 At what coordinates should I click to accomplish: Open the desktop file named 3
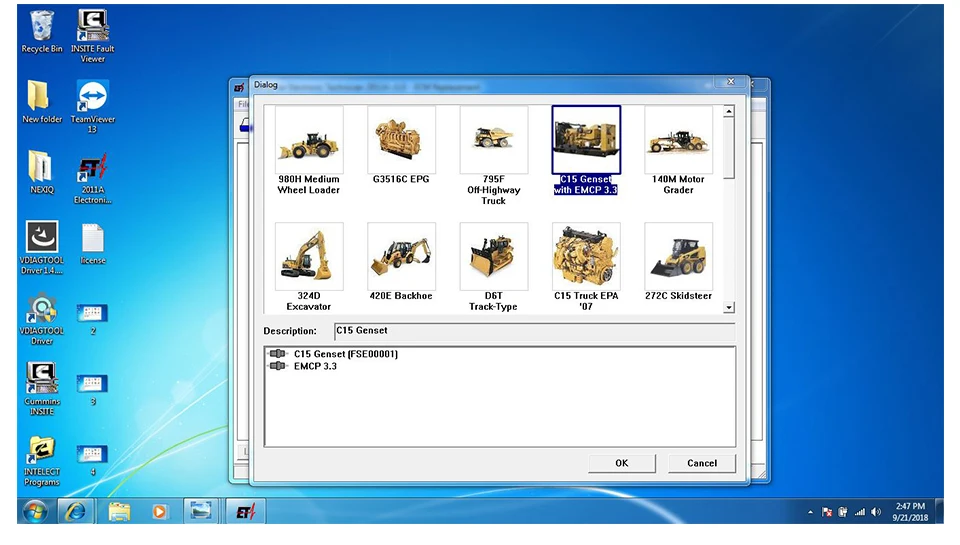[92, 390]
